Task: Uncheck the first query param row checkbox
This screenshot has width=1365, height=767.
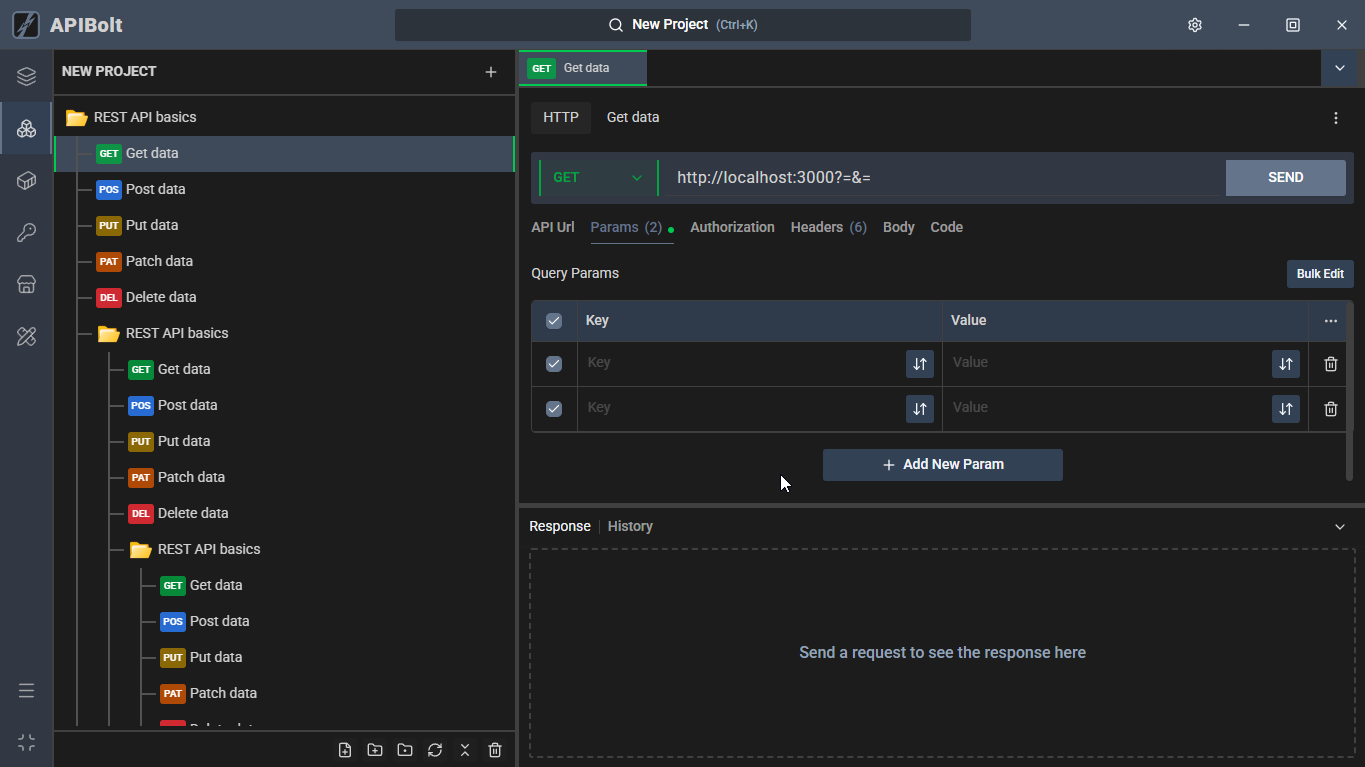Action: 554,364
